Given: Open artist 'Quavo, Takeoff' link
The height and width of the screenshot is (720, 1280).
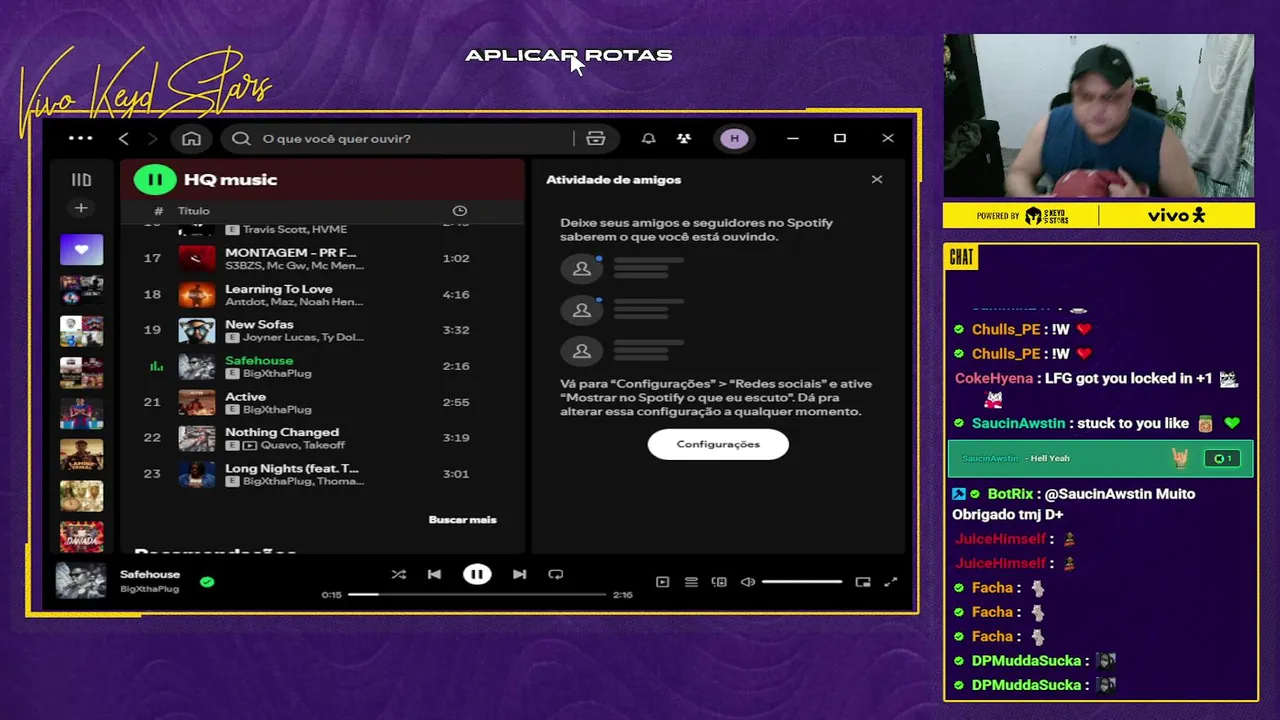Looking at the screenshot, I should point(303,446).
